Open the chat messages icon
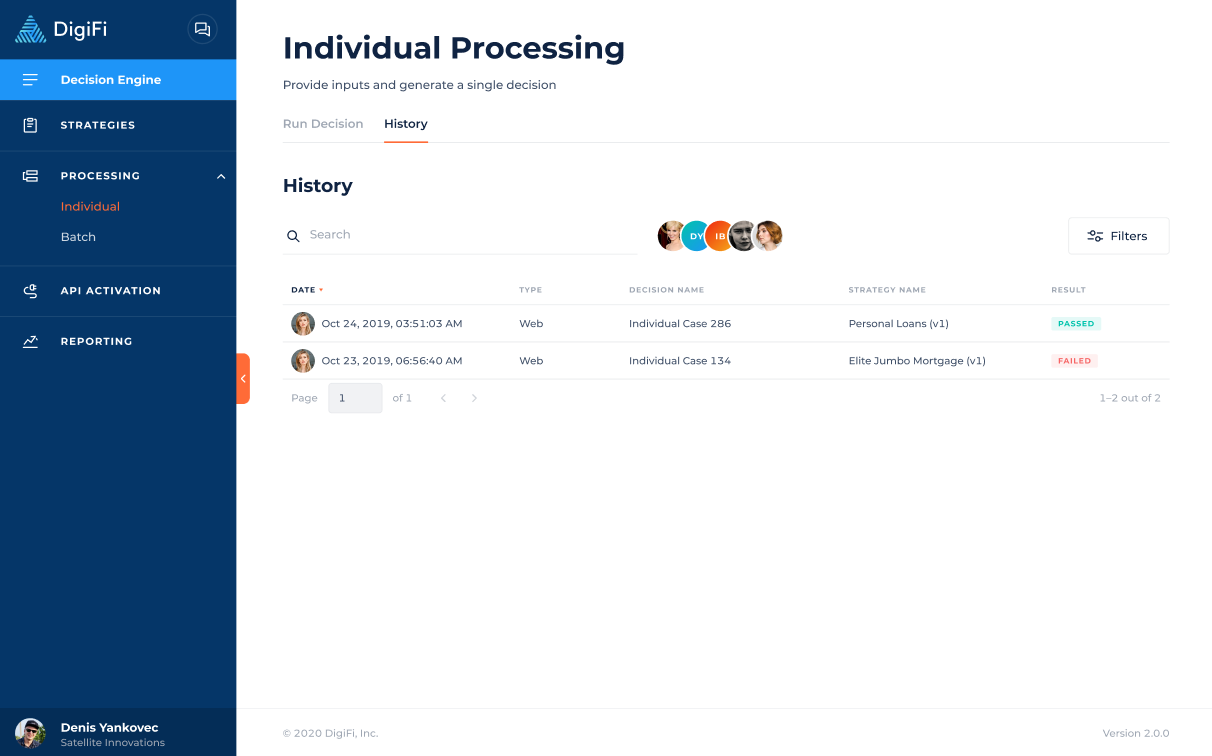The image size is (1212, 756). (x=202, y=29)
